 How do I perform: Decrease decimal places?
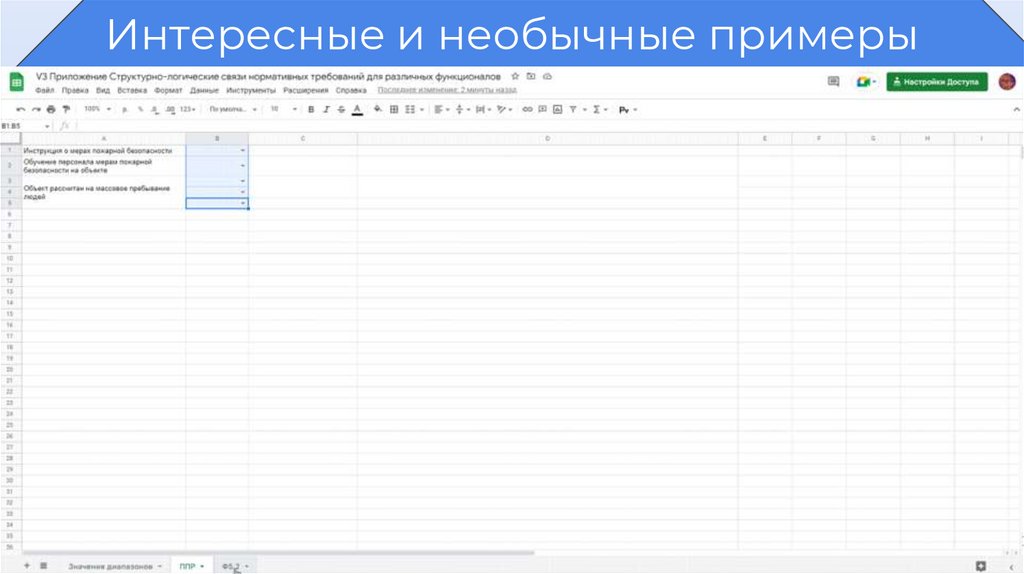155,110
